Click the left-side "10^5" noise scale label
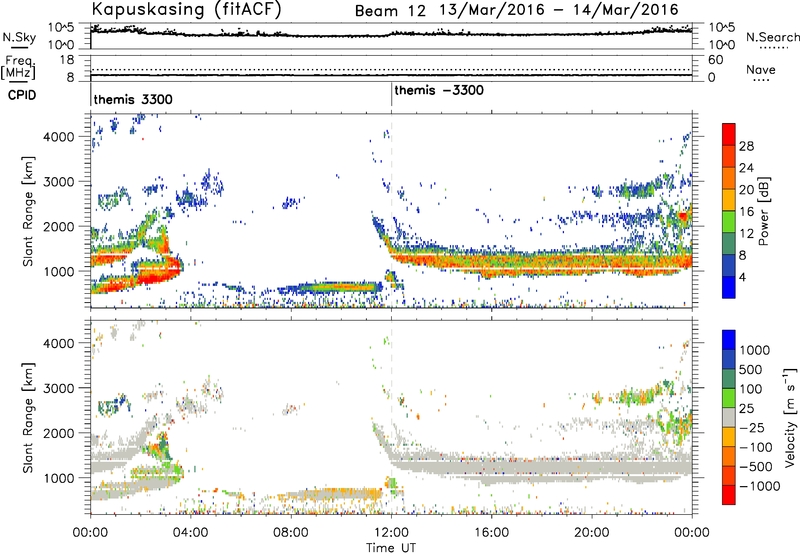800x554 pixels. point(61,27)
